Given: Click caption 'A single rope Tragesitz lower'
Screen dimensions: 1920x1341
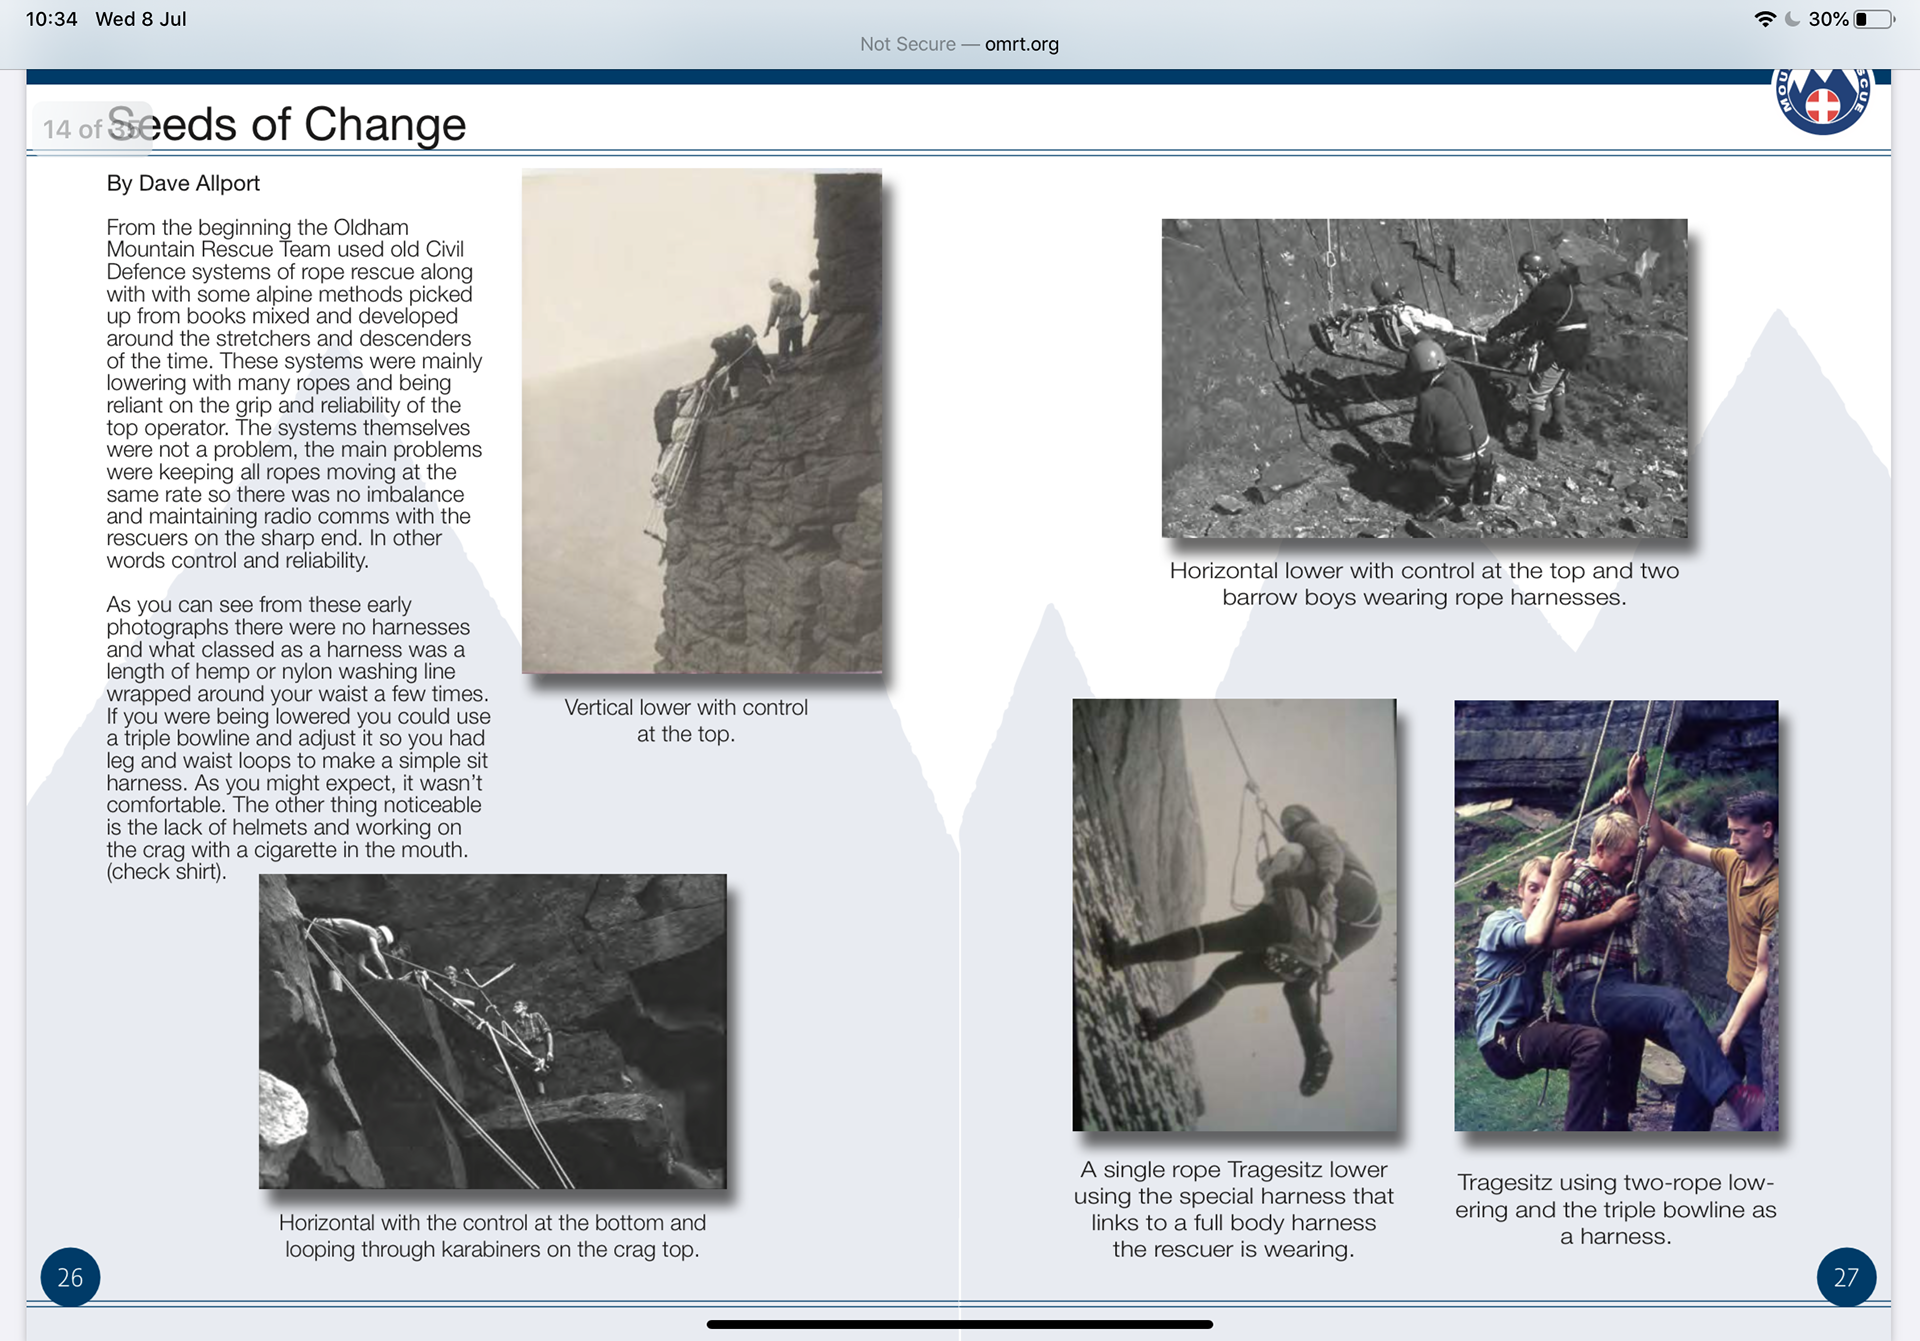Looking at the screenshot, I should click(1234, 1209).
